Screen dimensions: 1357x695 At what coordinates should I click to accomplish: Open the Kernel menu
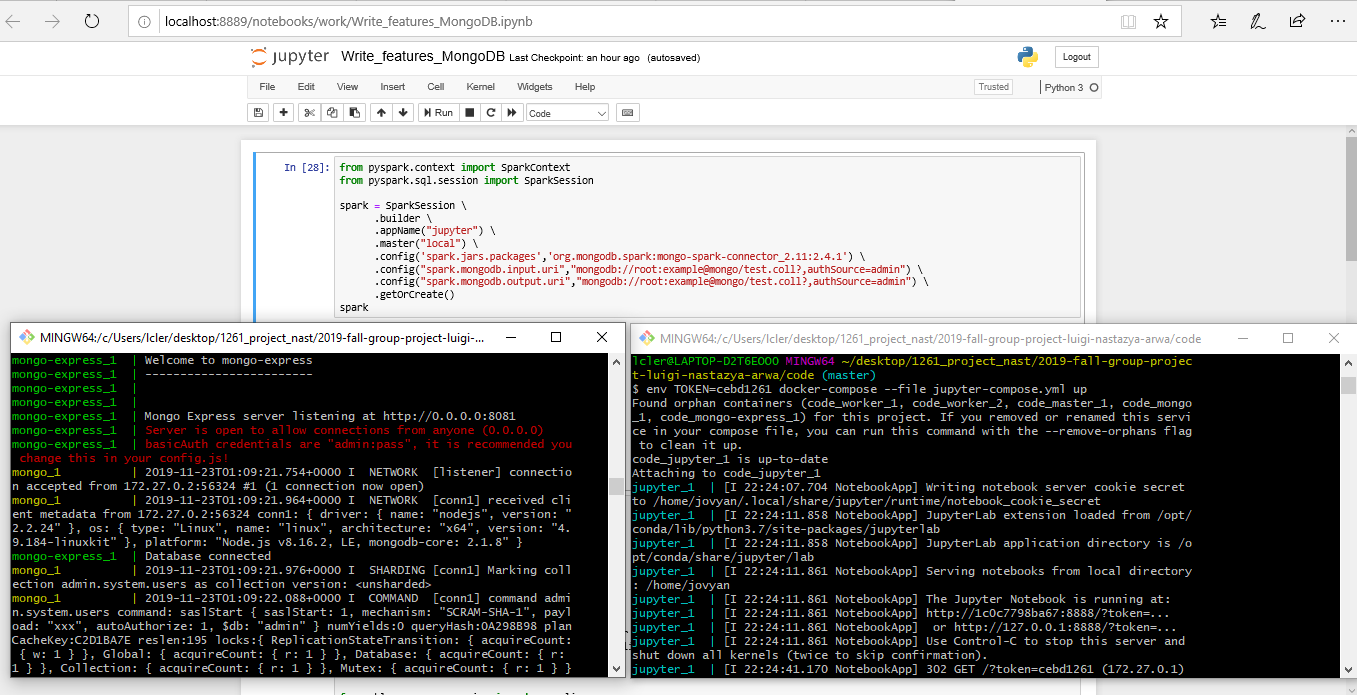tap(480, 87)
